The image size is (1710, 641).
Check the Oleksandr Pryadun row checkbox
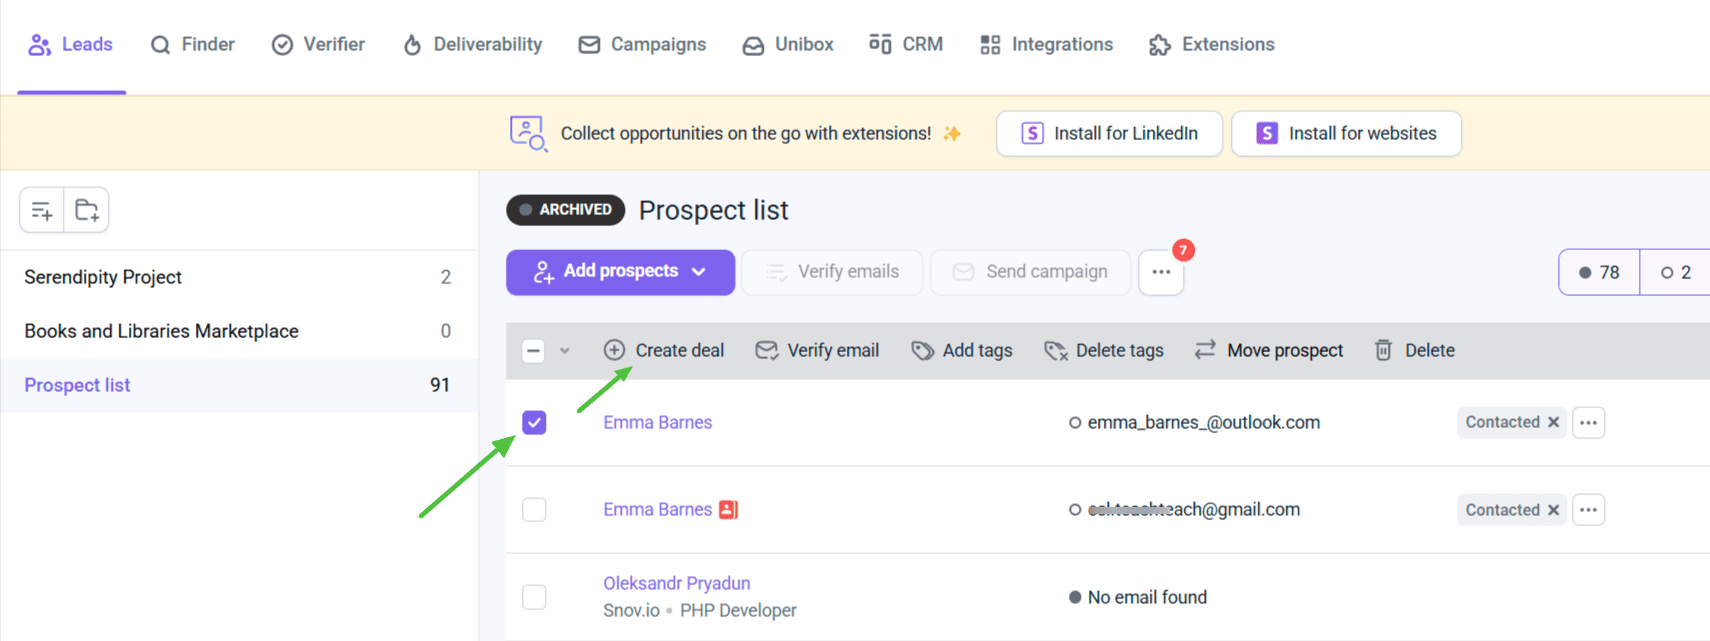point(534,597)
